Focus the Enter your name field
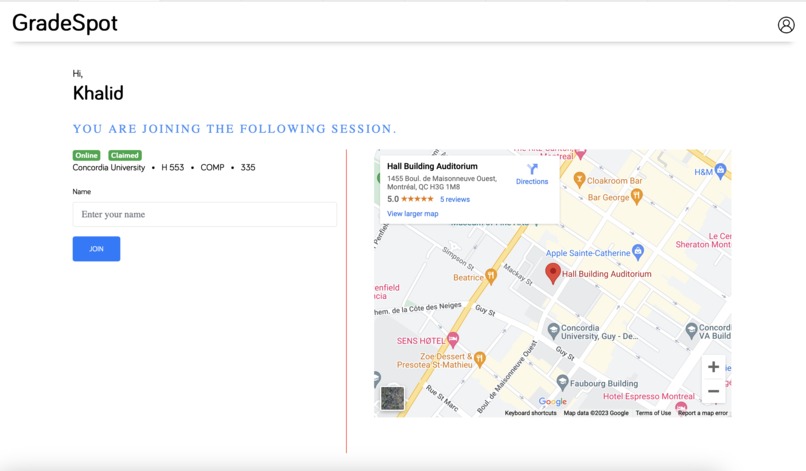Image resolution: width=806 pixels, height=471 pixels. 205,214
